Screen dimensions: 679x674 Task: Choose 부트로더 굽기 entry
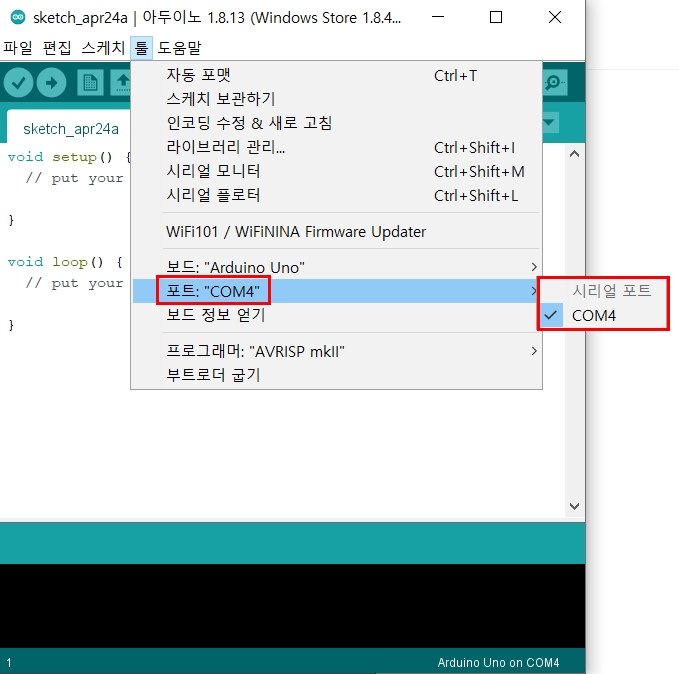click(x=337, y=375)
